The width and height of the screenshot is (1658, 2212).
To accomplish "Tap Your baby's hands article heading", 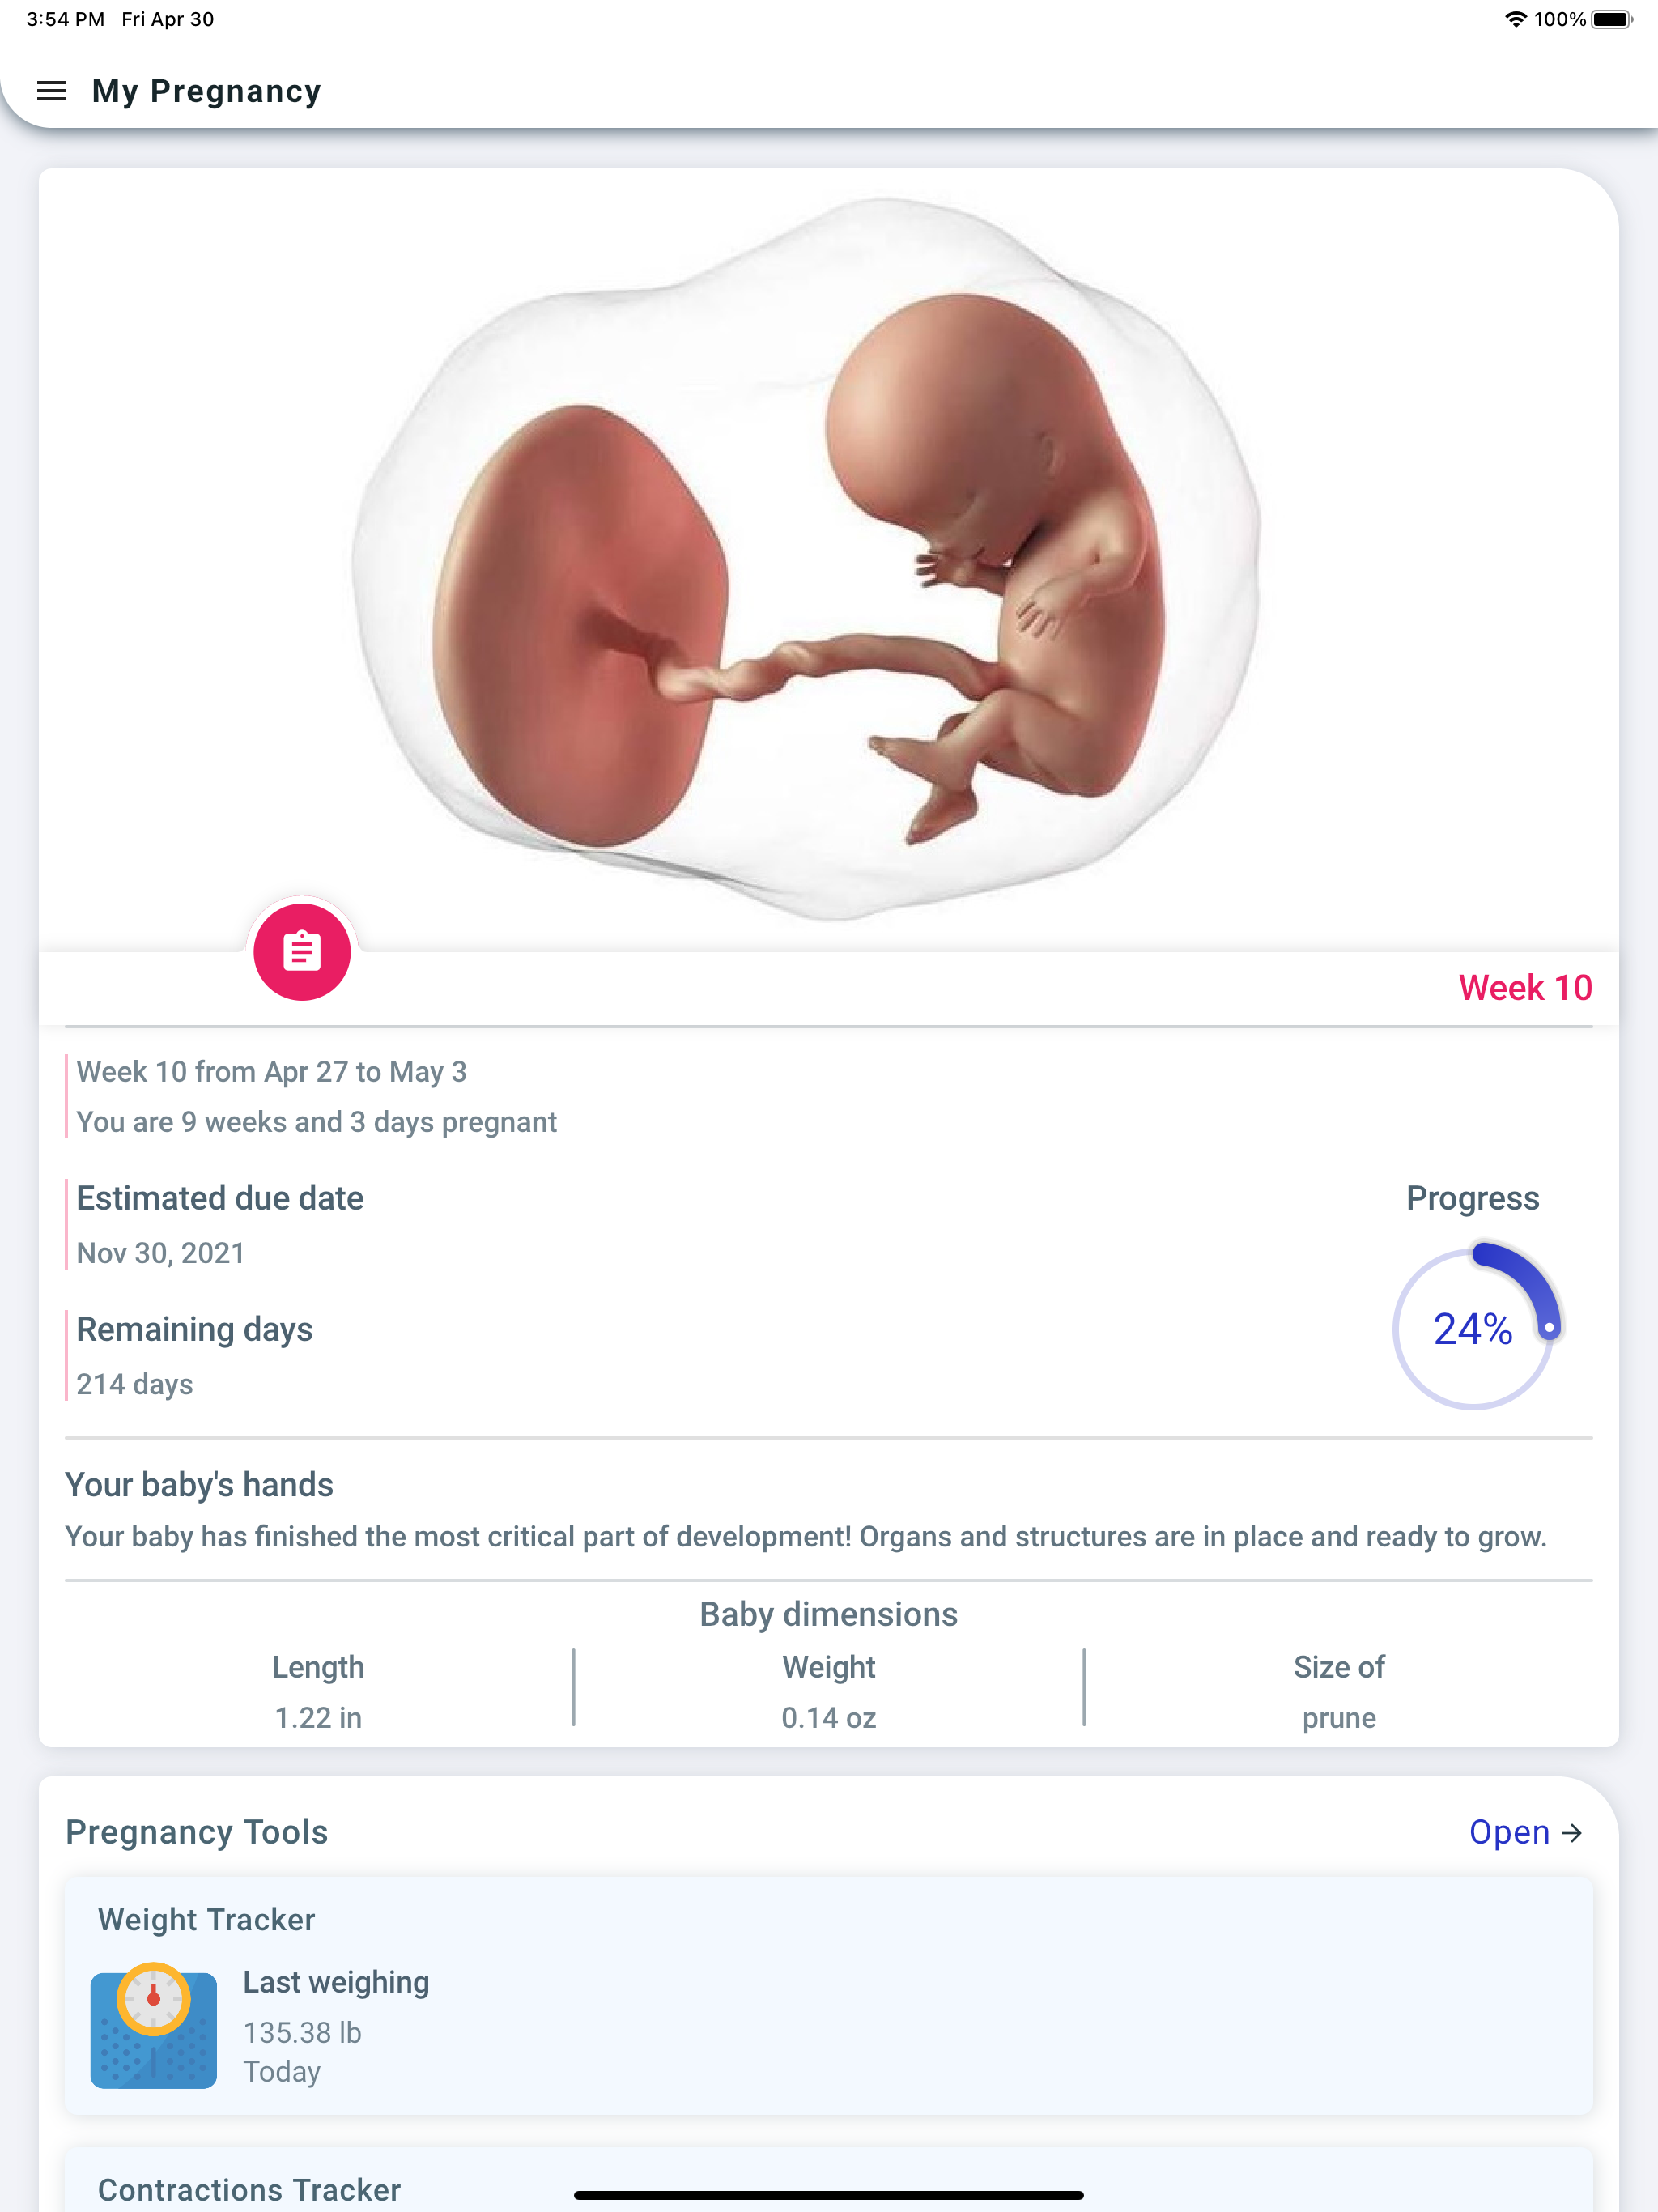I will pyautogui.click(x=199, y=1484).
